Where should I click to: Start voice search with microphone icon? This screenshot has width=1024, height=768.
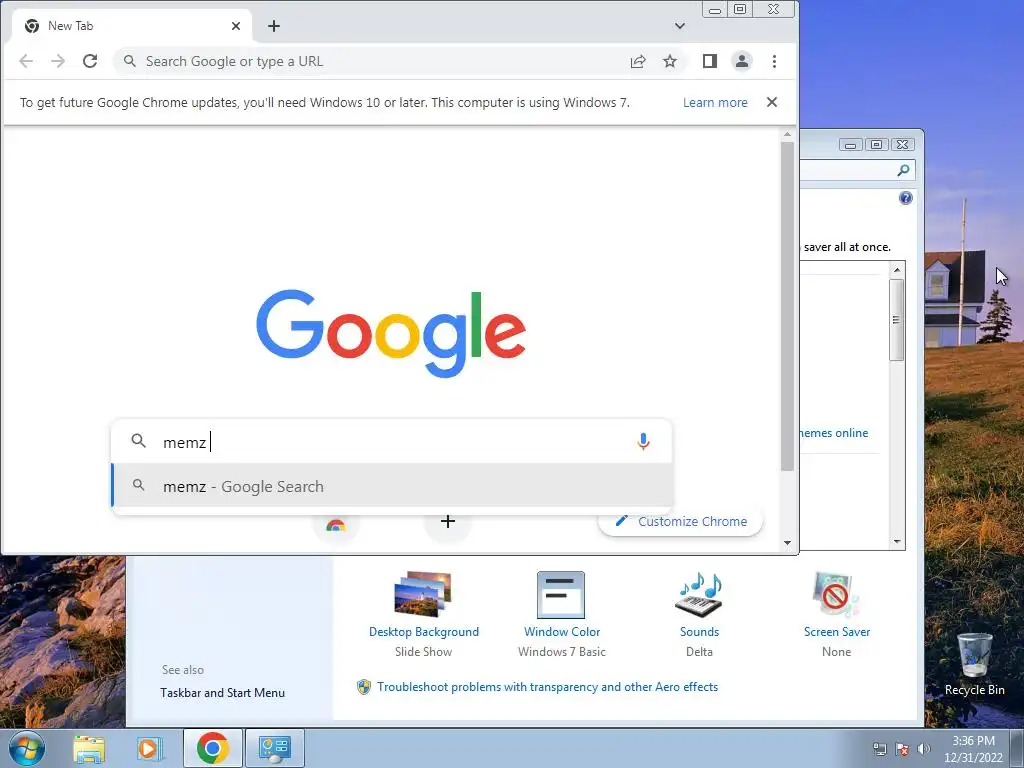click(643, 442)
